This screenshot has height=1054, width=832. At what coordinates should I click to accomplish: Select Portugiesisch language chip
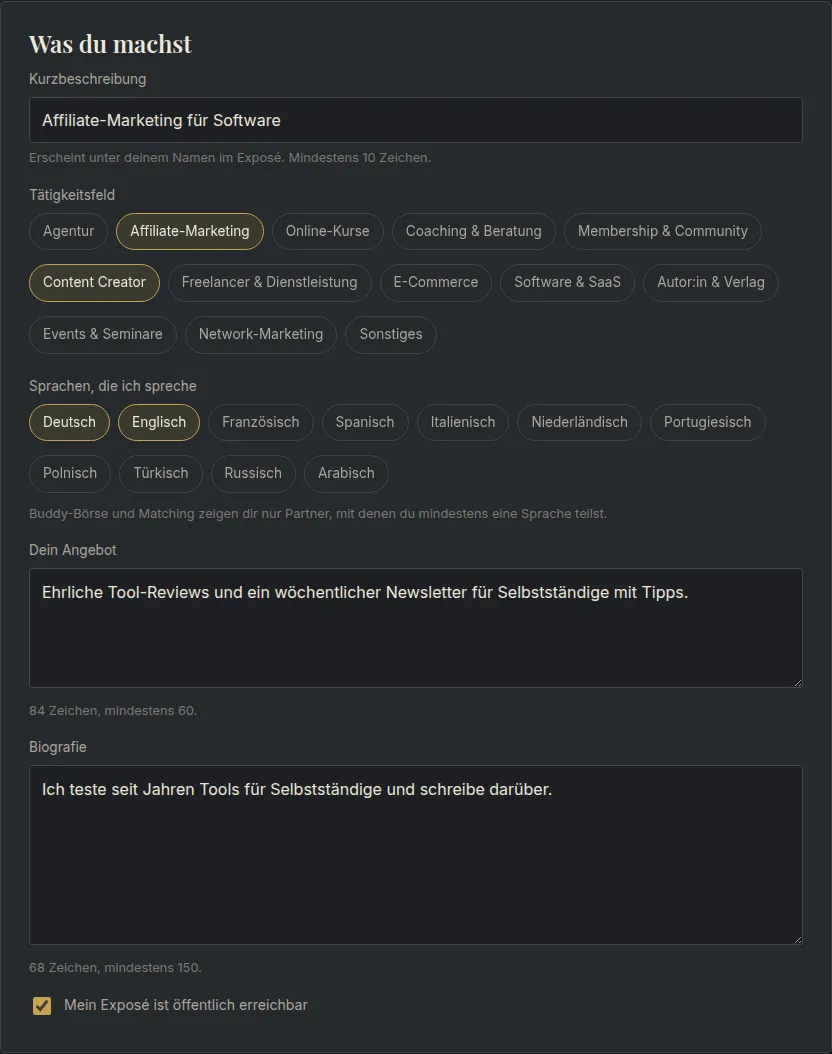click(x=708, y=422)
